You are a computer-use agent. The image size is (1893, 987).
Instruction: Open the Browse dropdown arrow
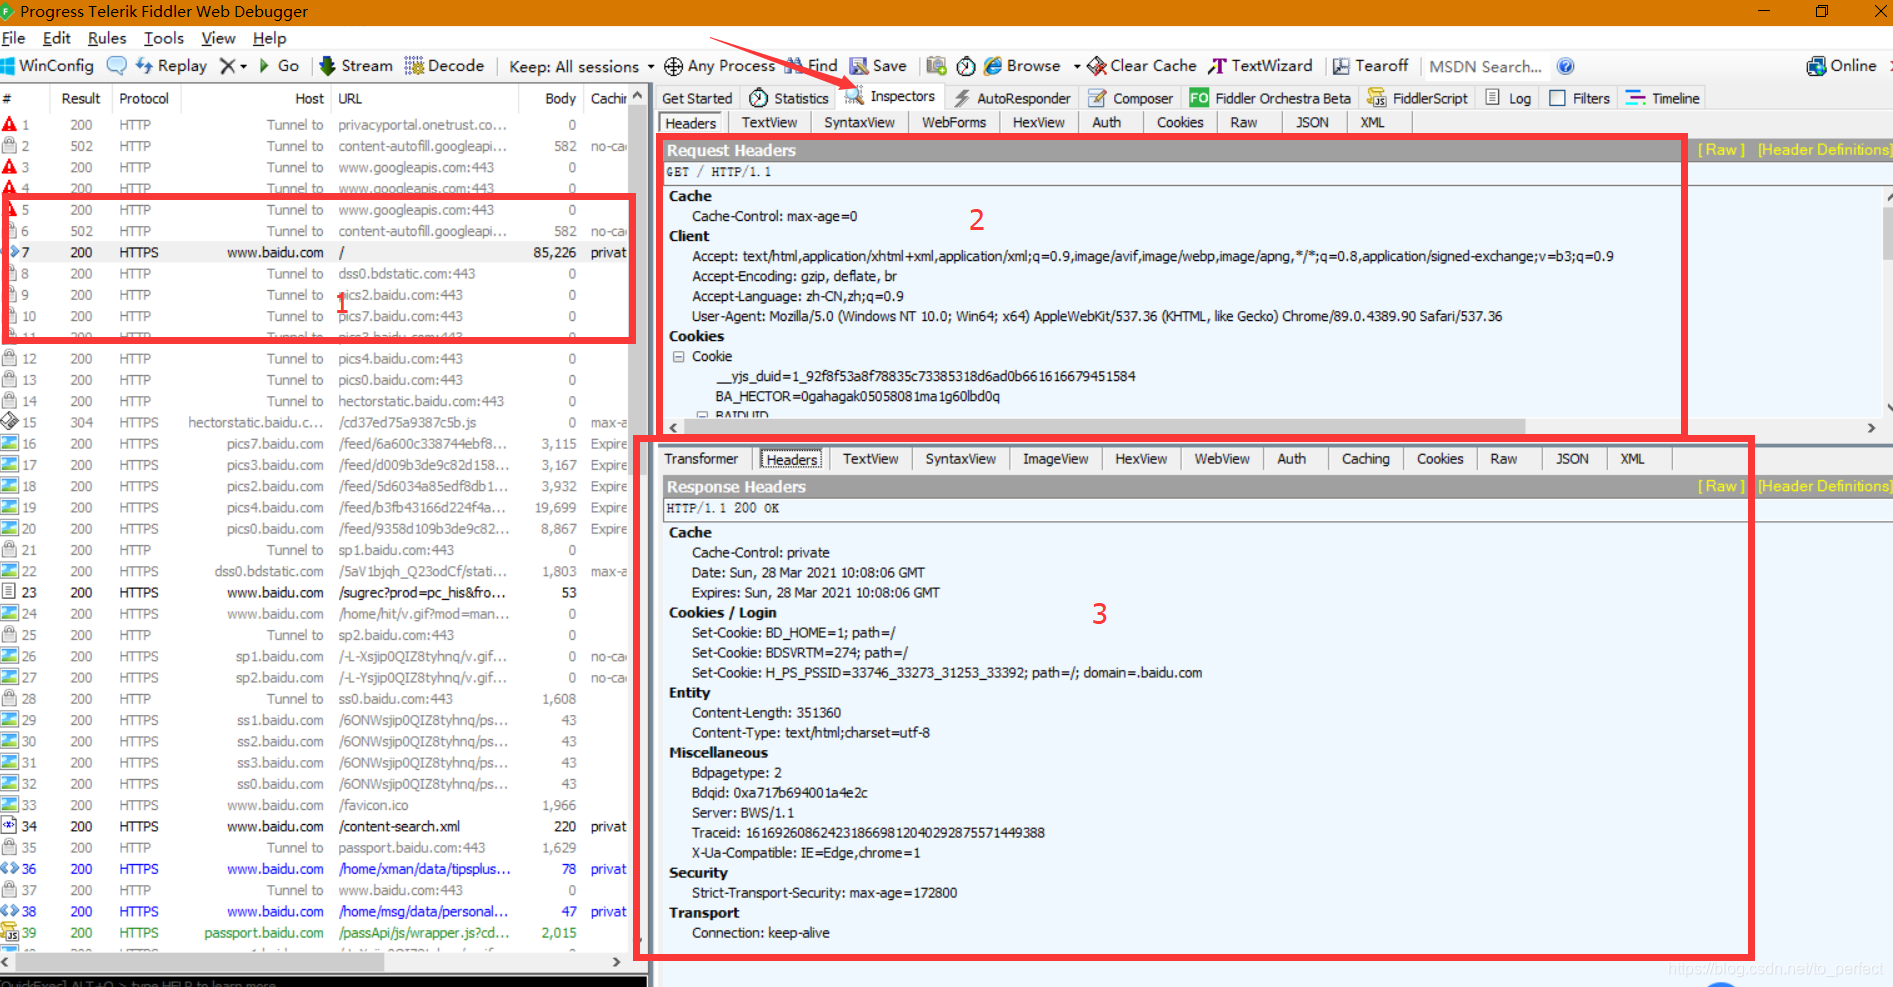pos(1077,67)
